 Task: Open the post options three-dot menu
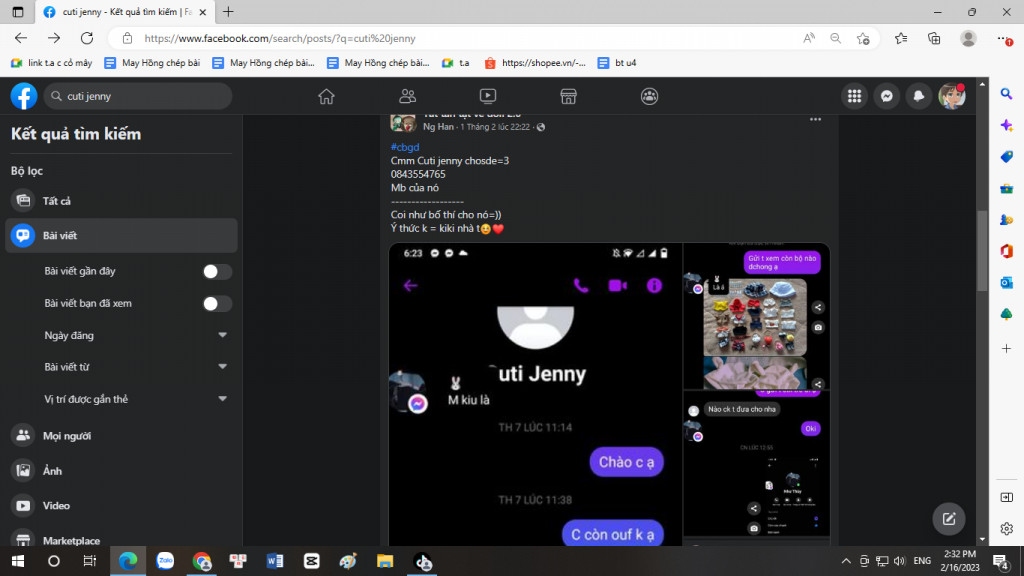pos(815,119)
